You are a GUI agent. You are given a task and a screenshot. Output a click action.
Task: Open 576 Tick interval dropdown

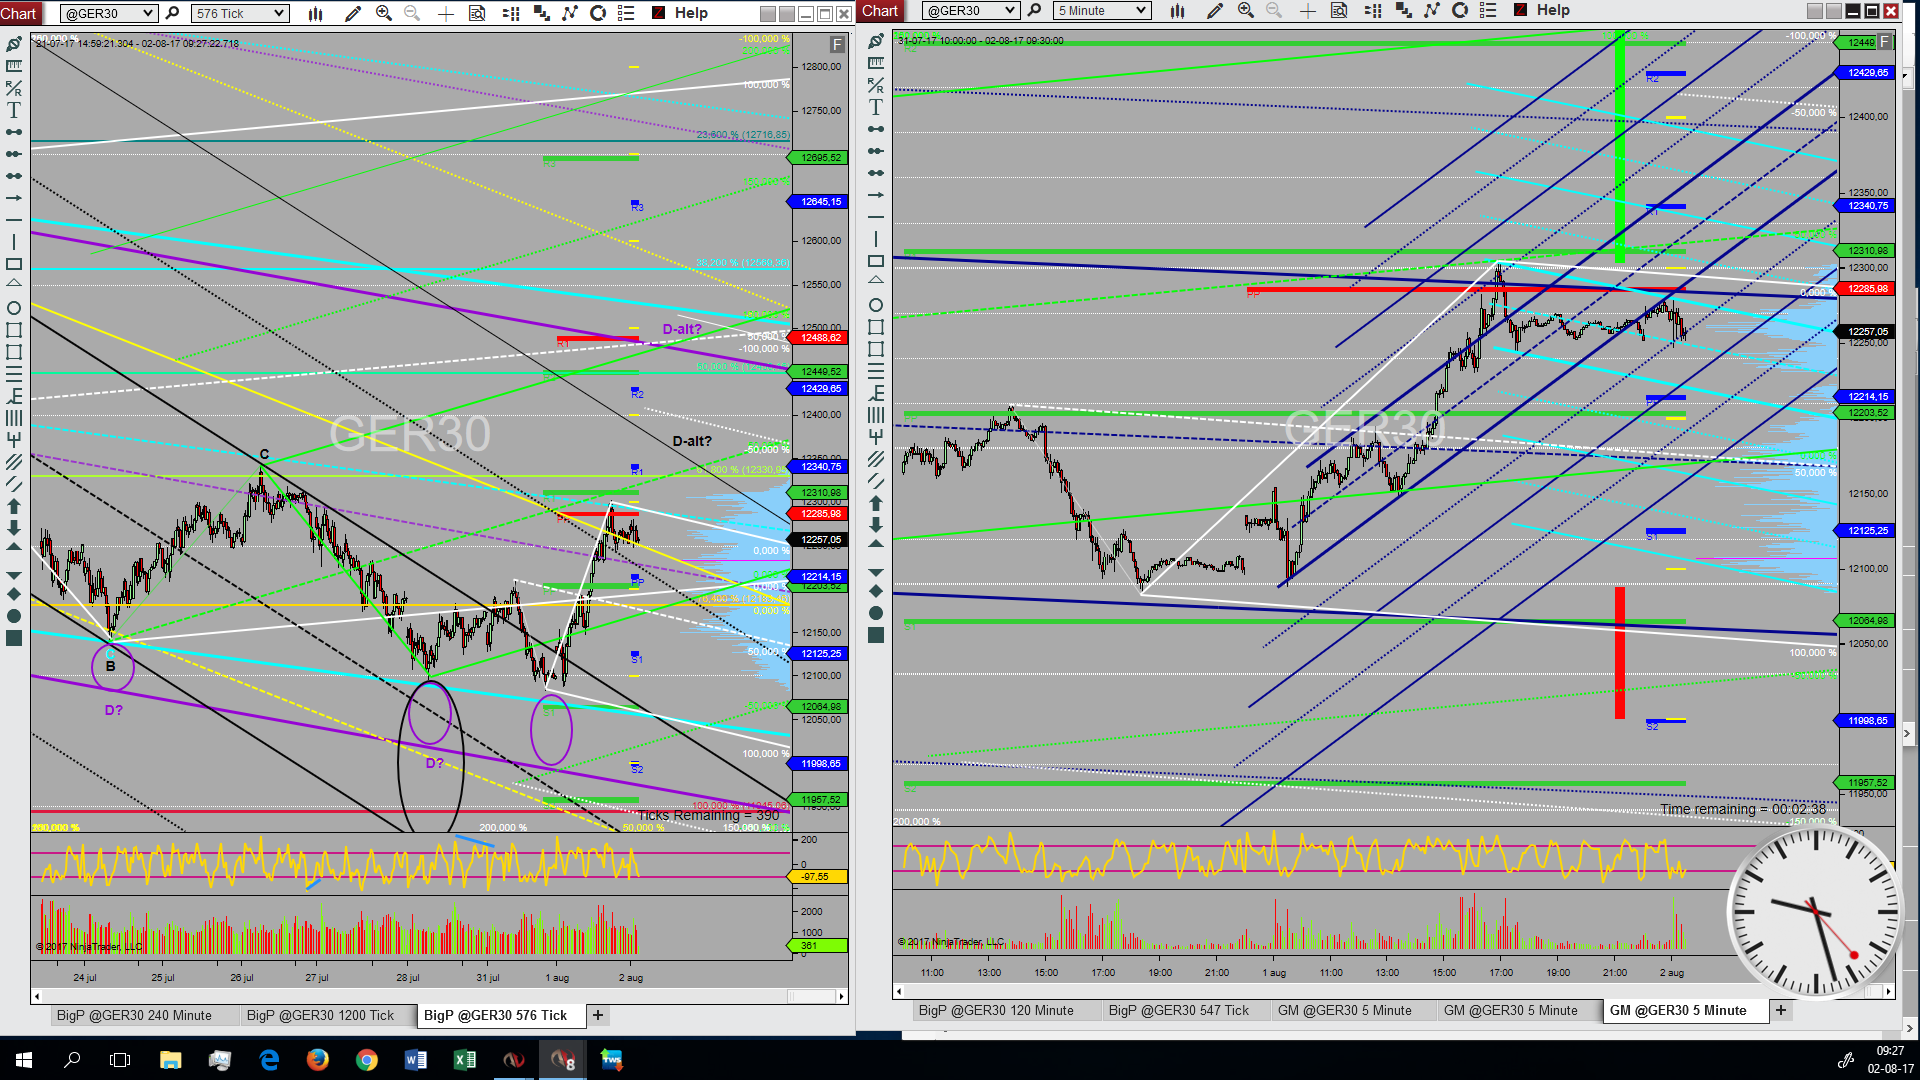tap(240, 13)
